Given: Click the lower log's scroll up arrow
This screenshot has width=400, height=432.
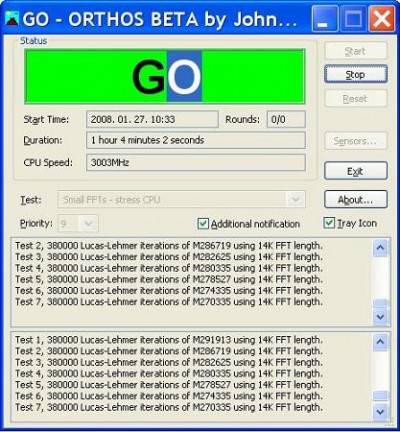Looking at the screenshot, I should 381,342.
